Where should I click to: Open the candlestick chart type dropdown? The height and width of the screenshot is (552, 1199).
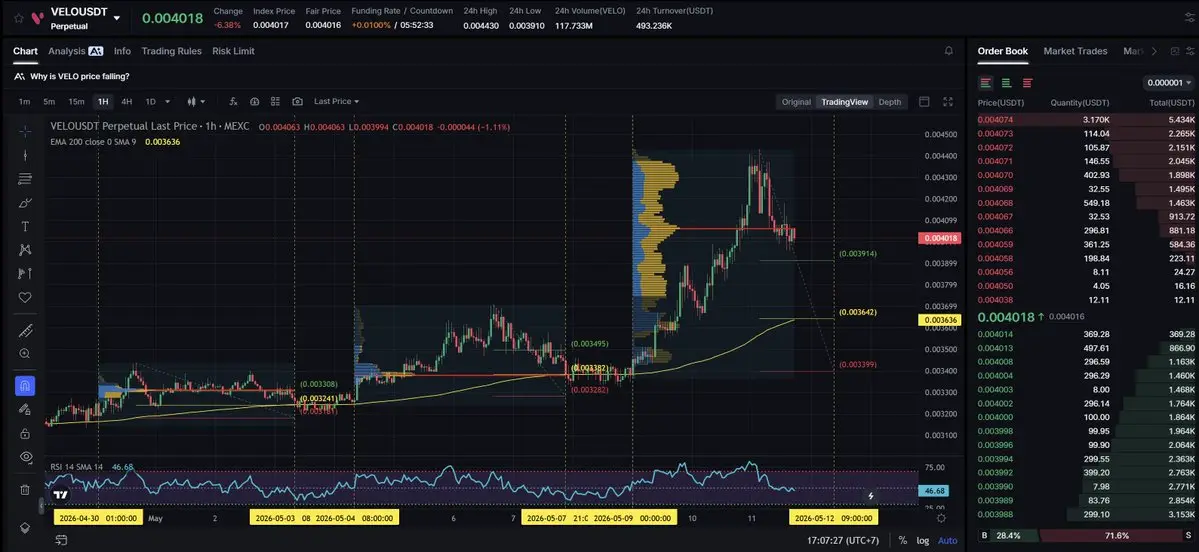point(197,102)
